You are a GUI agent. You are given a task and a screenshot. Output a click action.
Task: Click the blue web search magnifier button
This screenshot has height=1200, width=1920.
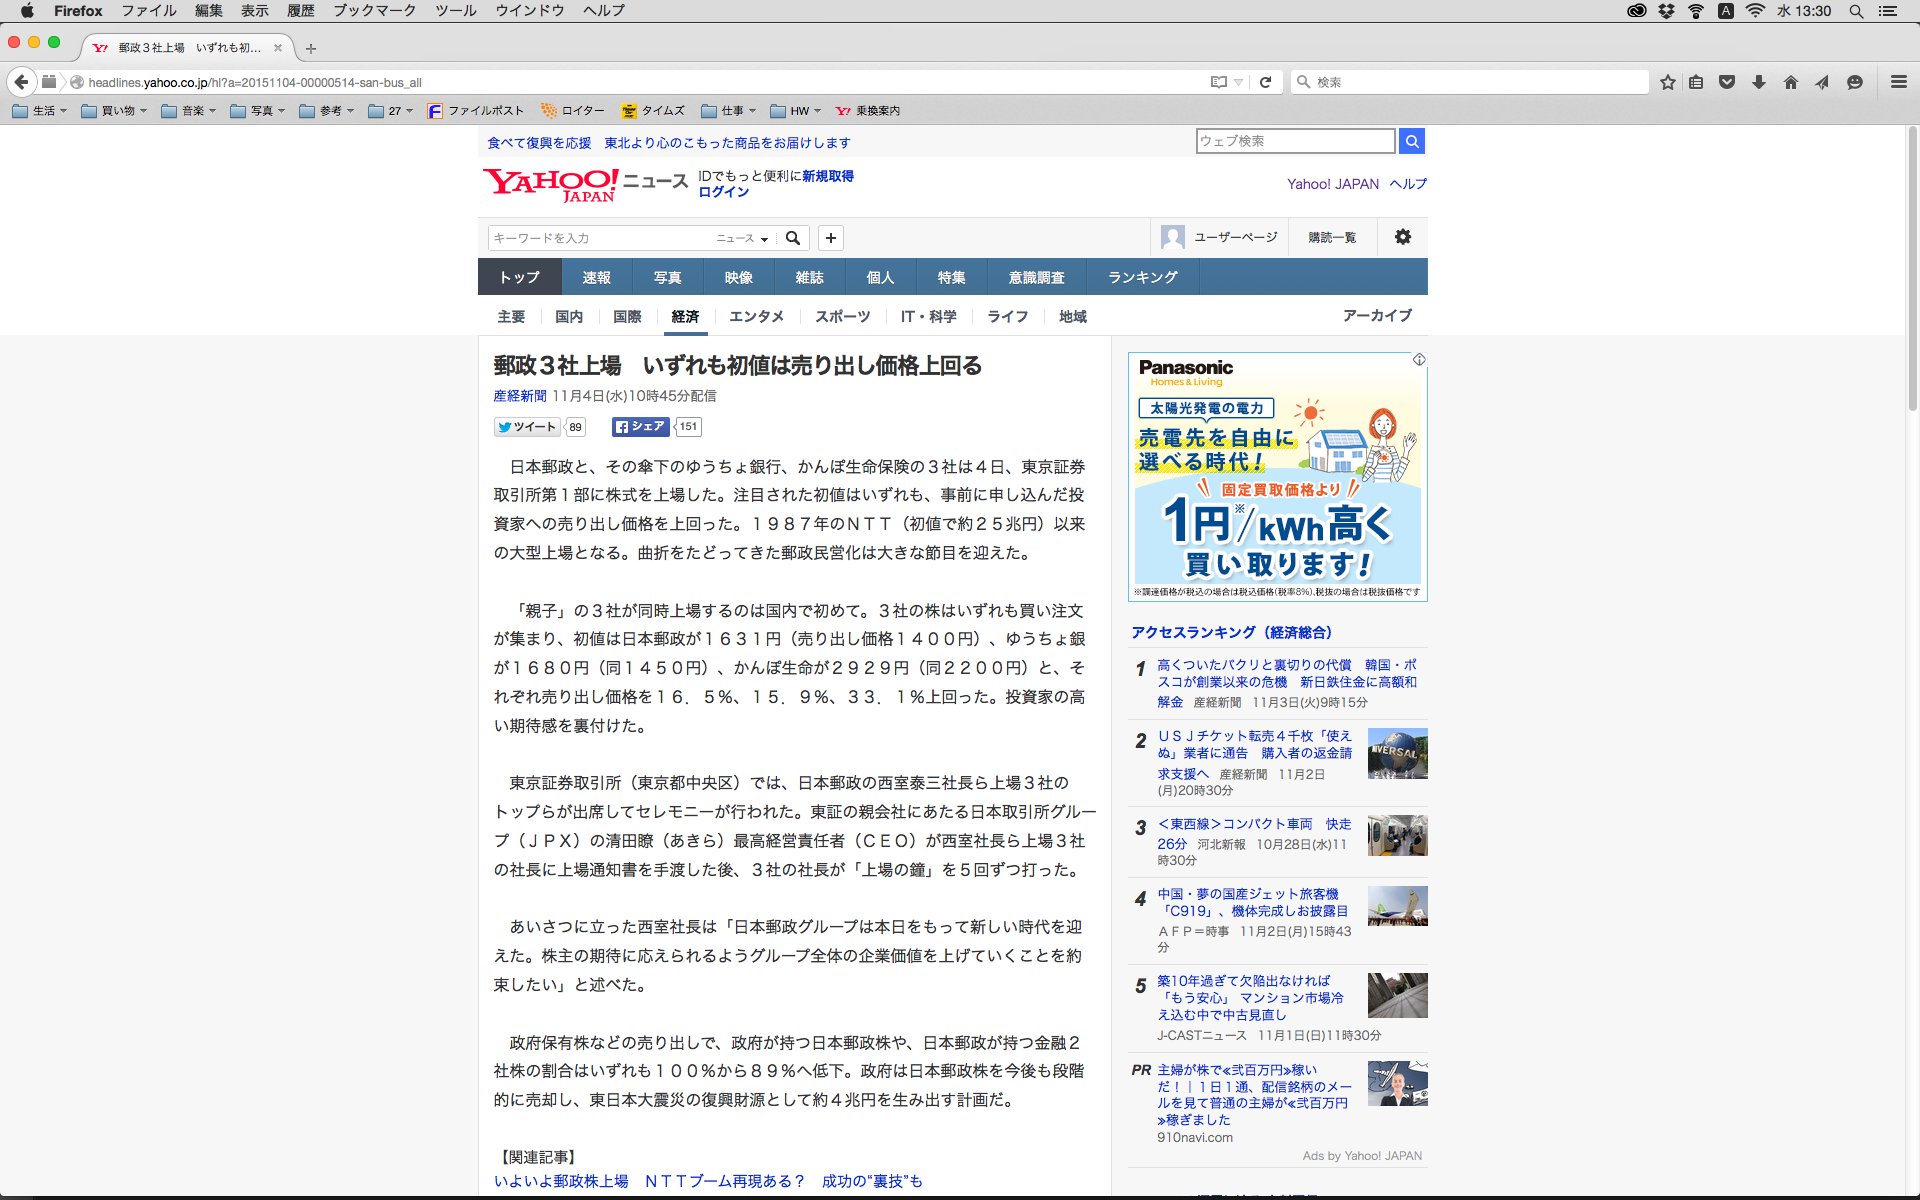[x=1411, y=141]
